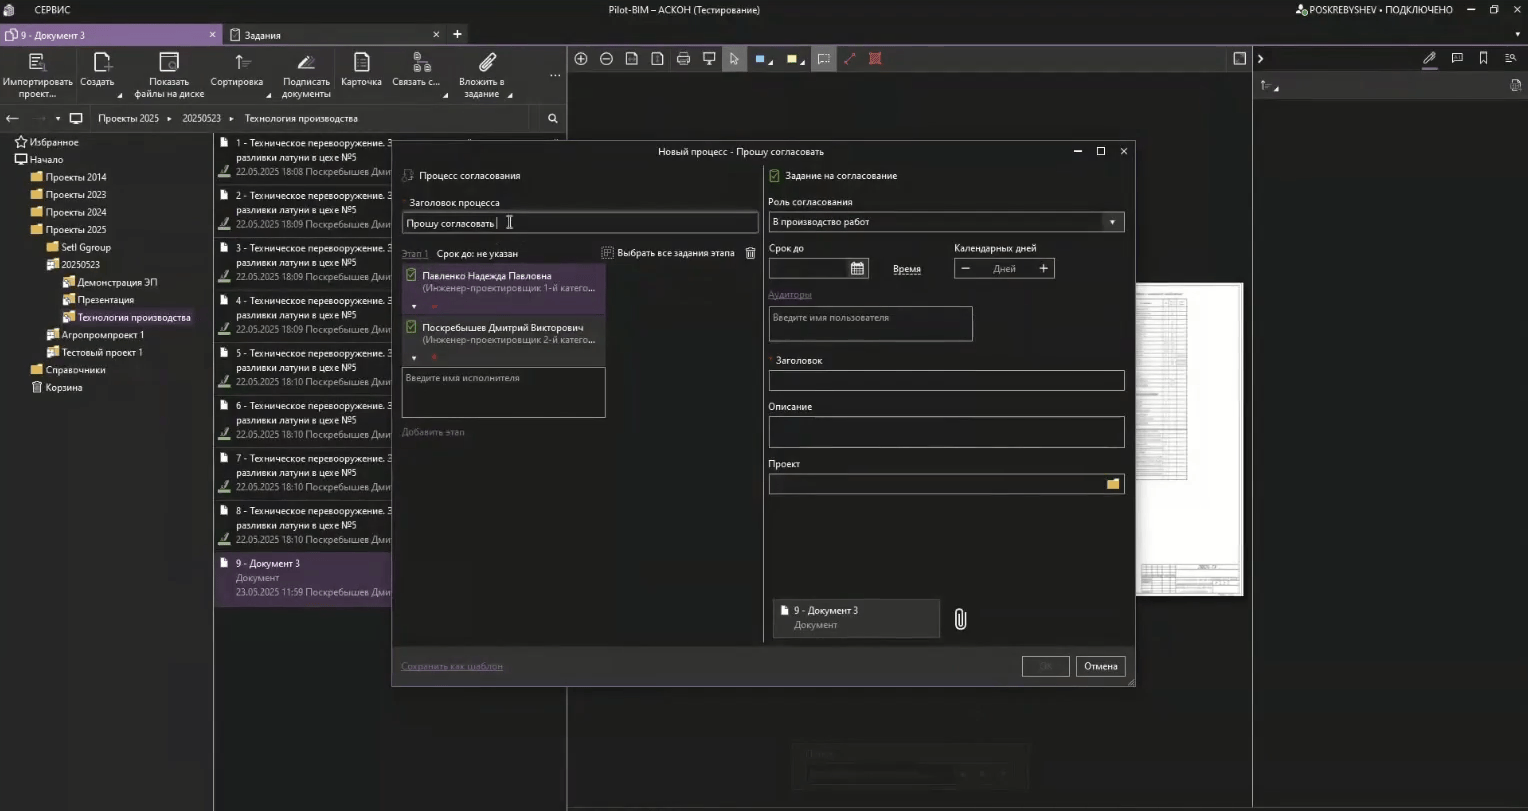
Task: Click the zoom in magnifier icon
Action: click(x=581, y=59)
